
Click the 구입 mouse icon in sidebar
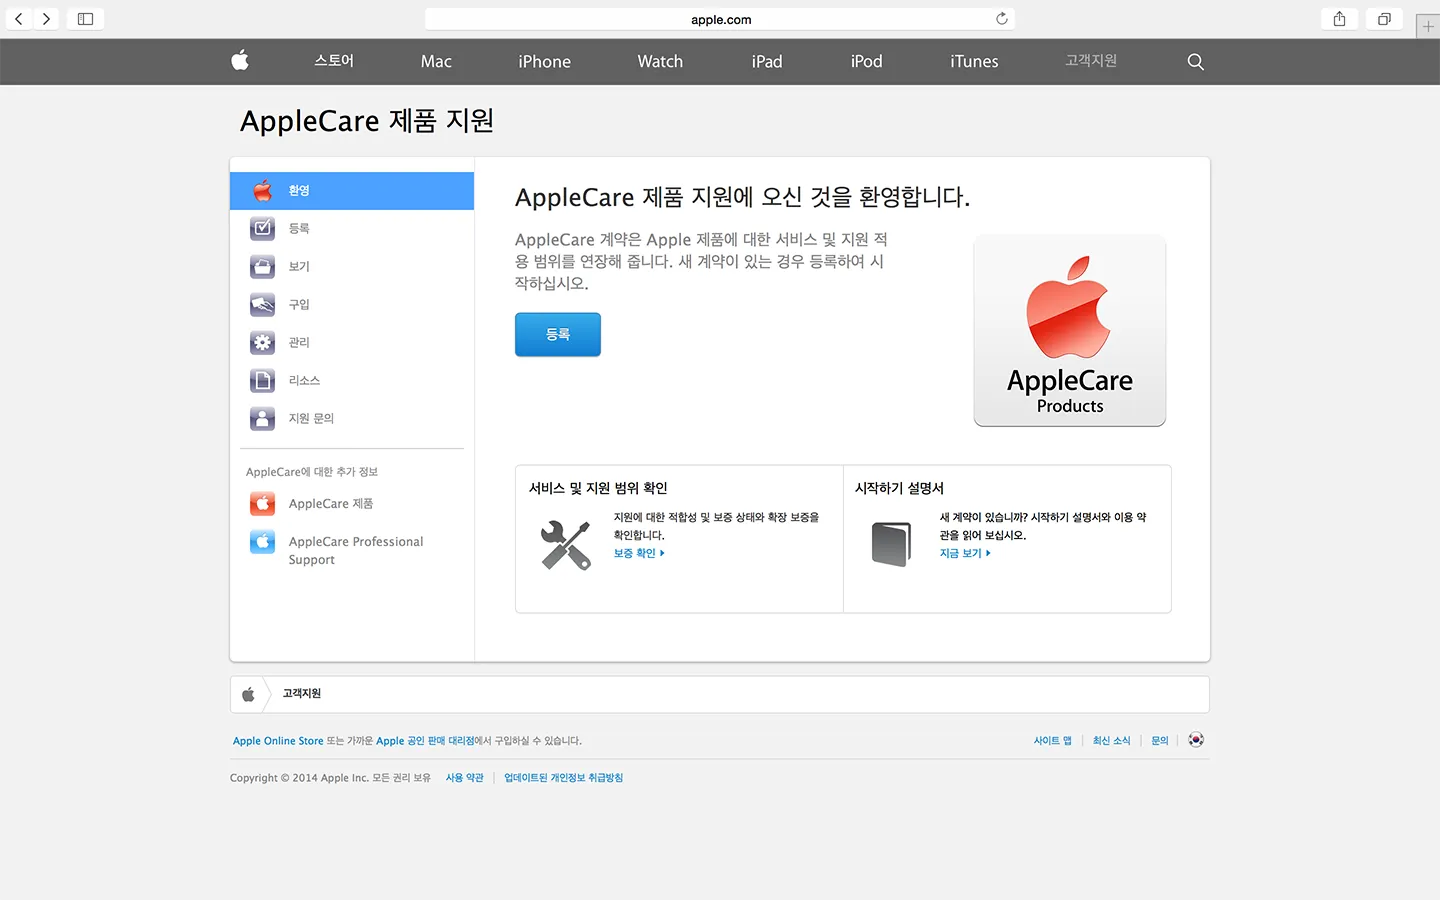tap(261, 304)
